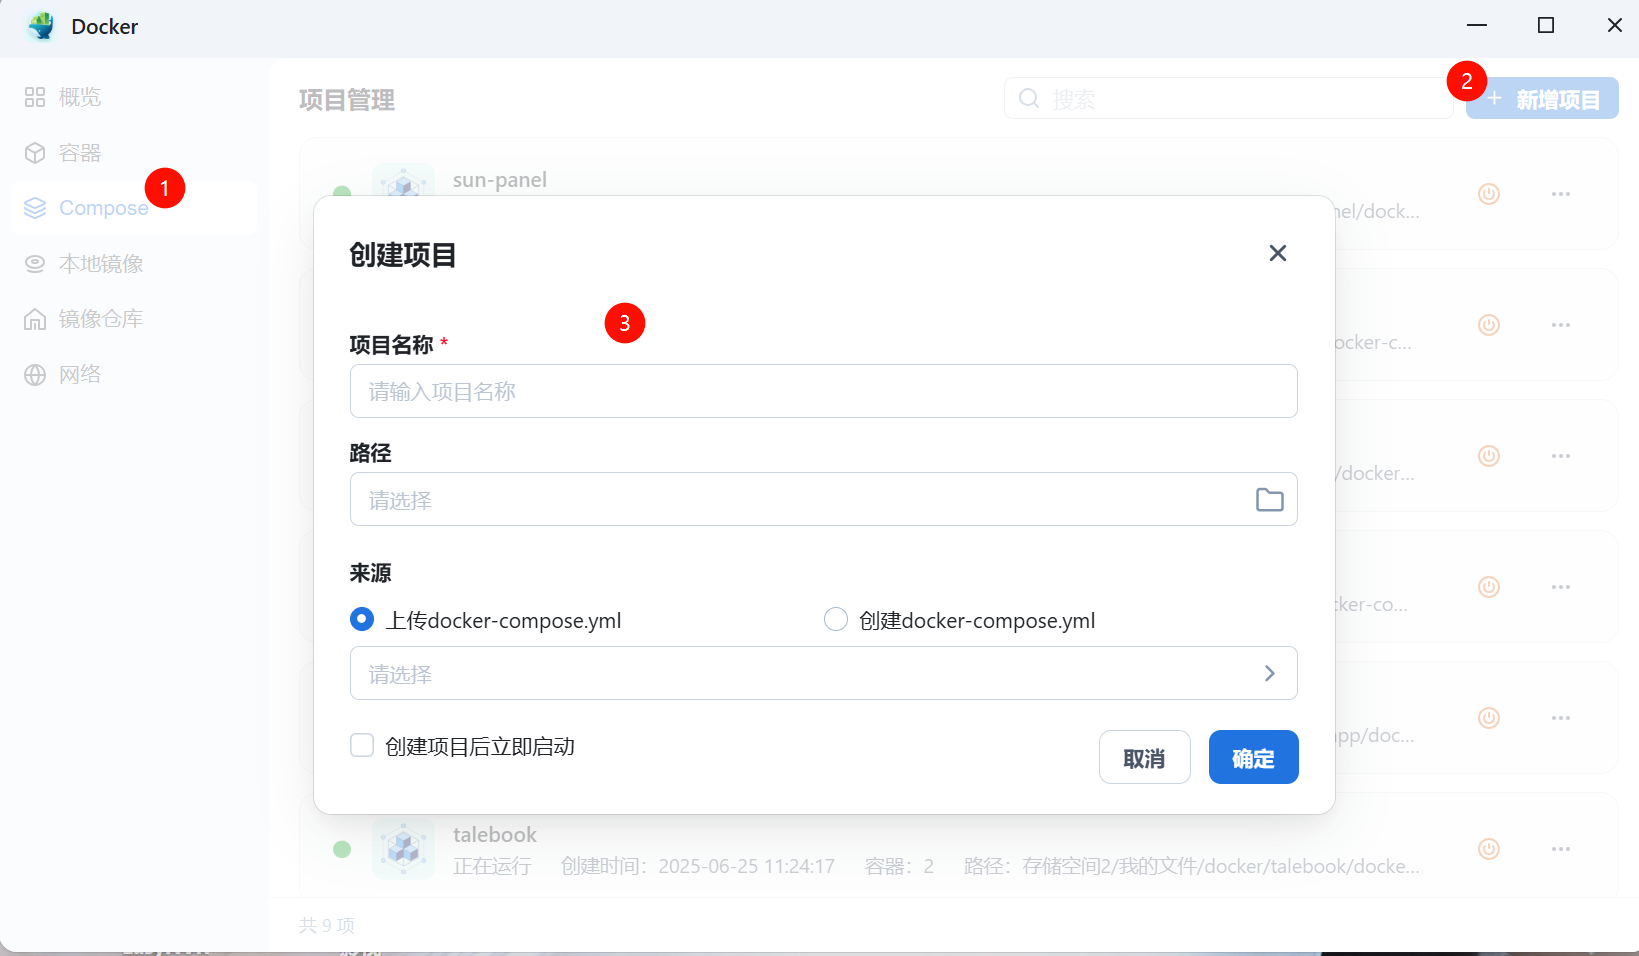Click power icon in ocker-c... row
This screenshot has width=1639, height=956.
click(1489, 325)
